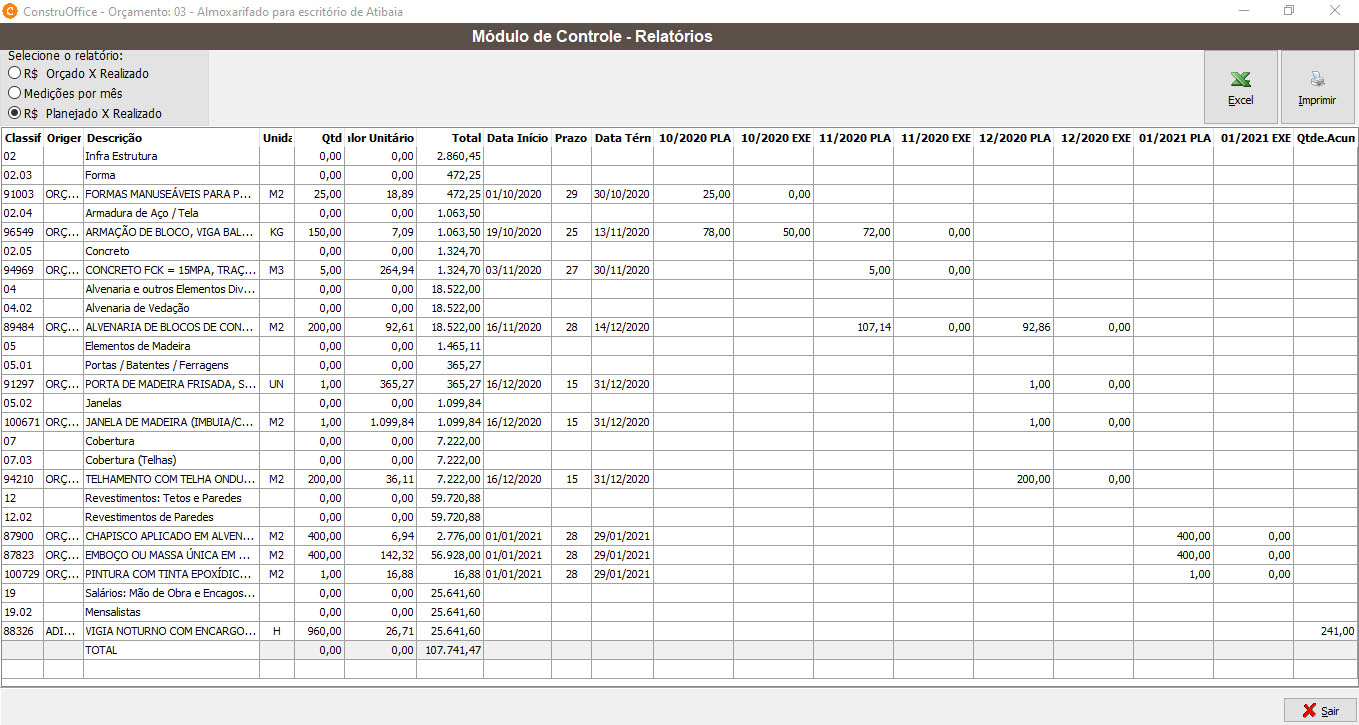The width and height of the screenshot is (1359, 725).
Task: Click the accumulated quantity cell 241,00
Action: click(1325, 631)
